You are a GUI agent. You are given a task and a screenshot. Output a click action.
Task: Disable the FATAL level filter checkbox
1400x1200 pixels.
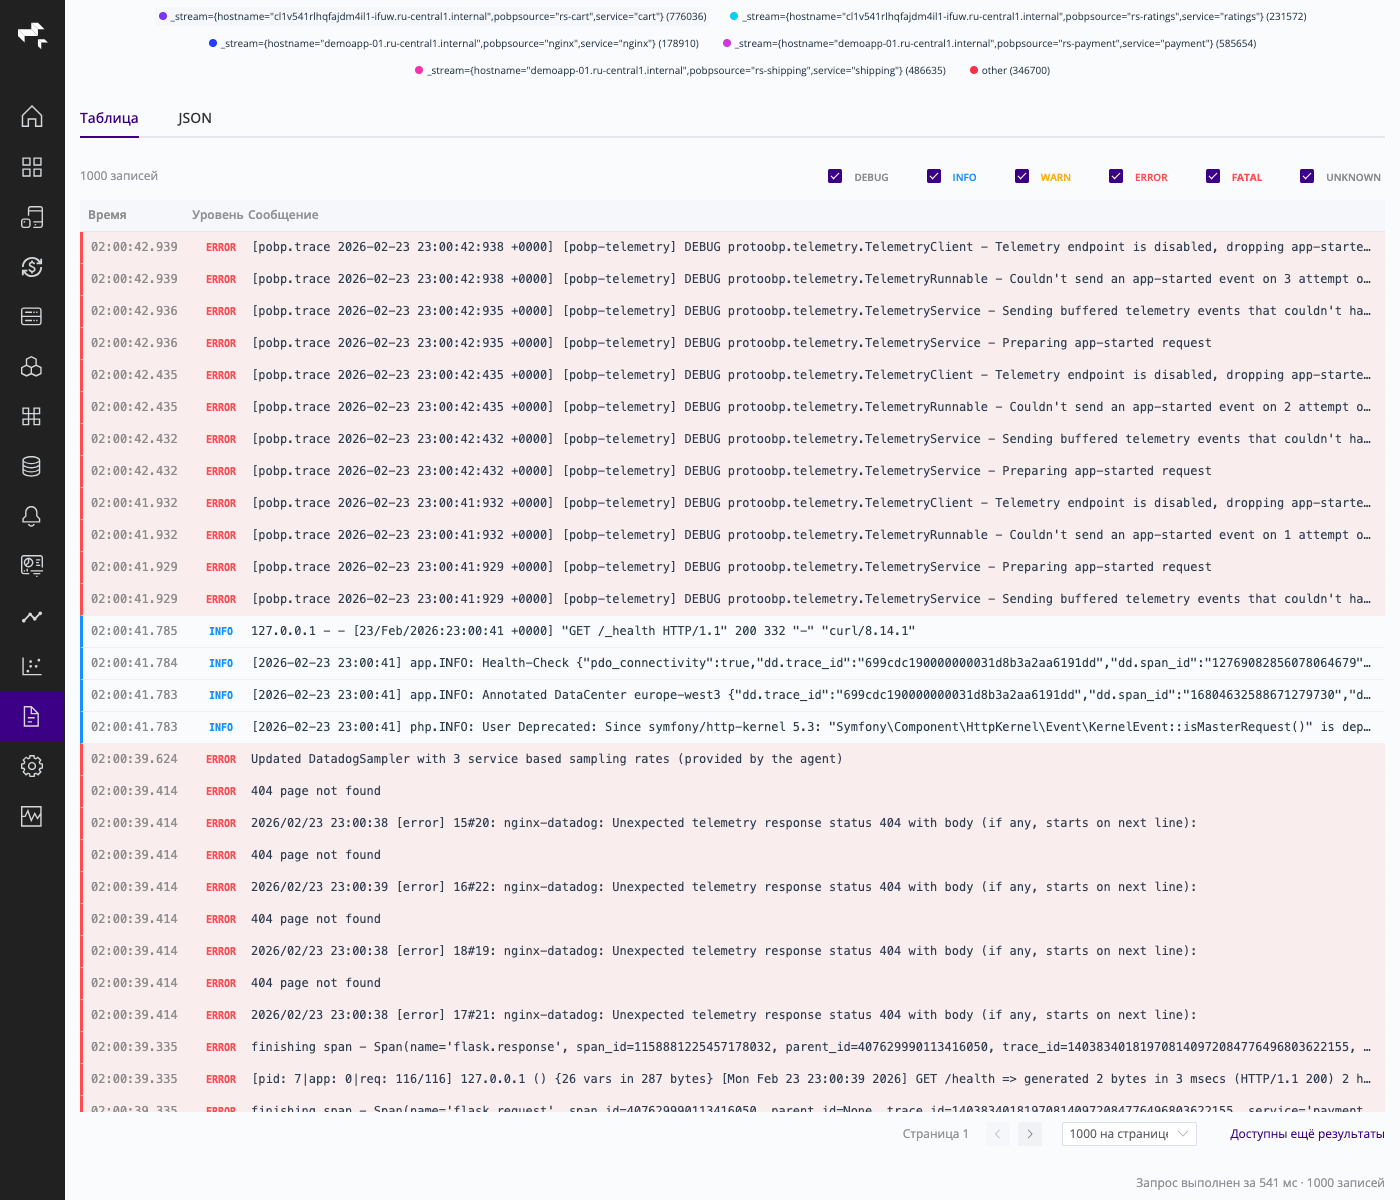coord(1212,176)
